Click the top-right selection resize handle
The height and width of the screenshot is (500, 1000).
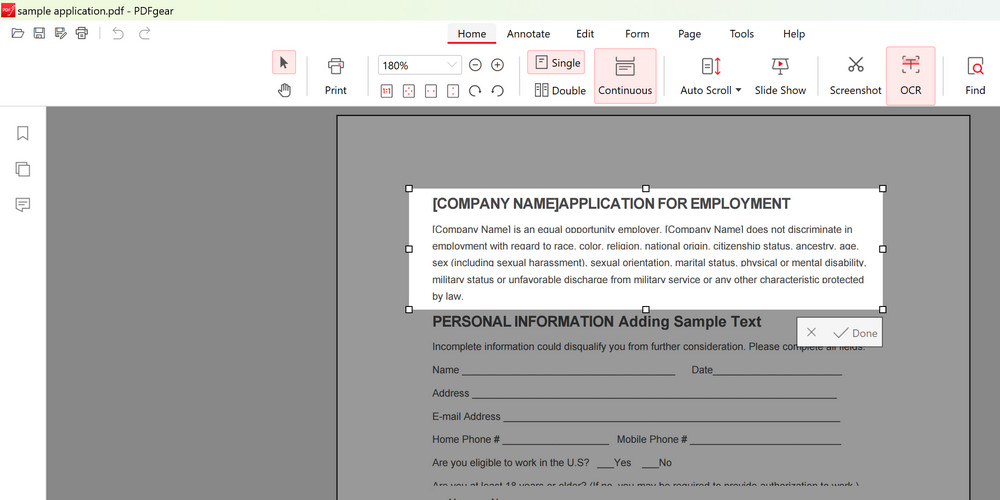[x=883, y=188]
